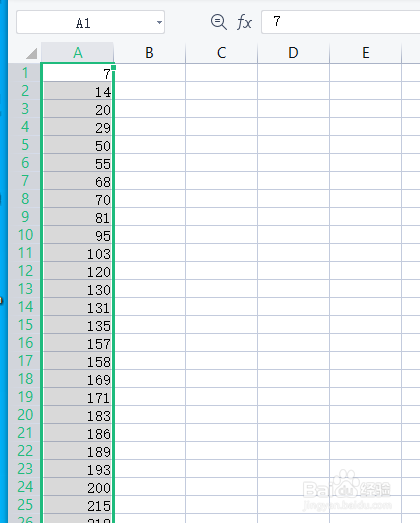Click the cell with value 50

pos(78,145)
